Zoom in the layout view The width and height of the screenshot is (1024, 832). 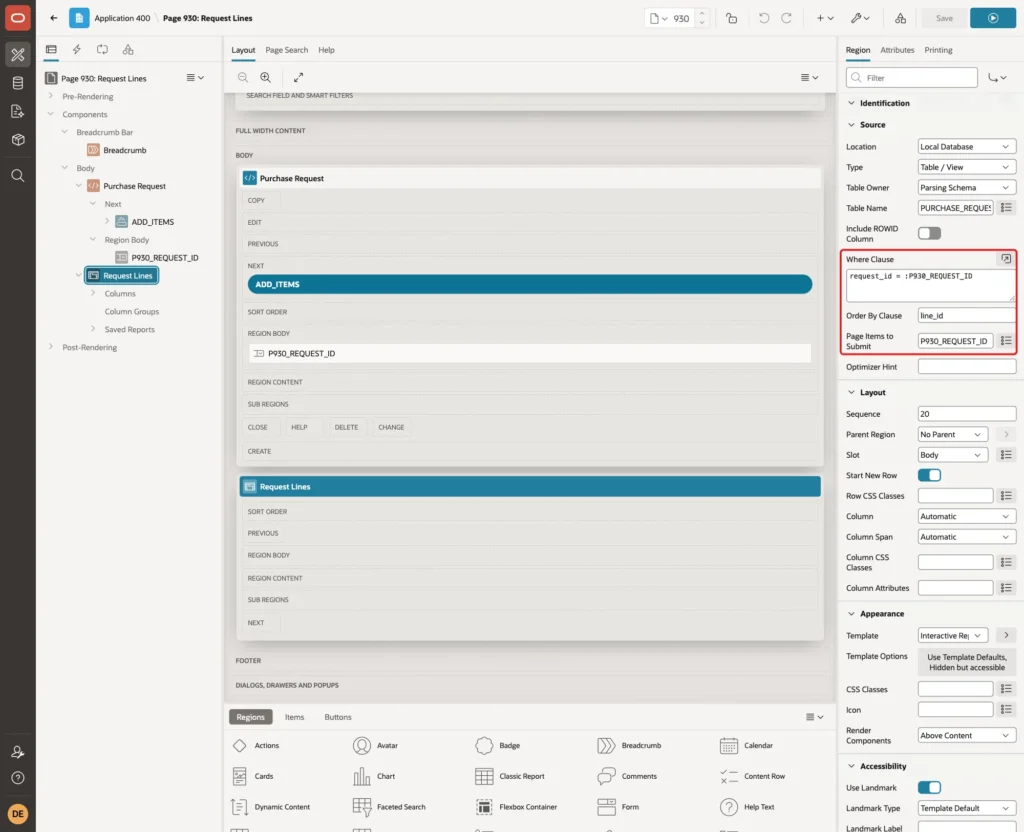[266, 78]
